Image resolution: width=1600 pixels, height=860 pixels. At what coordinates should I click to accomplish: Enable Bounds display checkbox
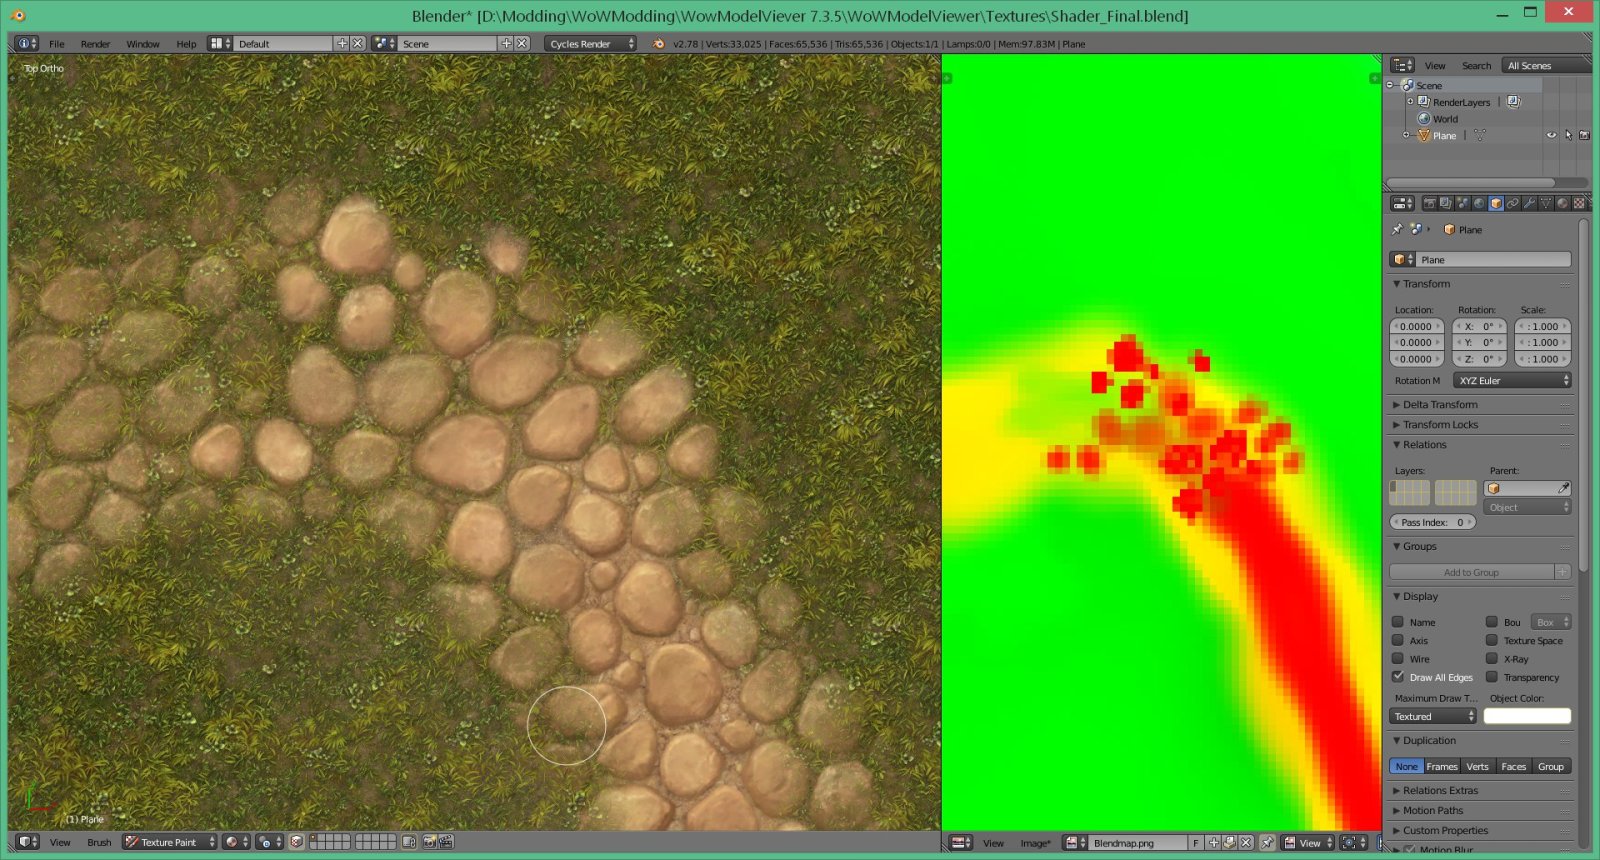click(x=1492, y=622)
